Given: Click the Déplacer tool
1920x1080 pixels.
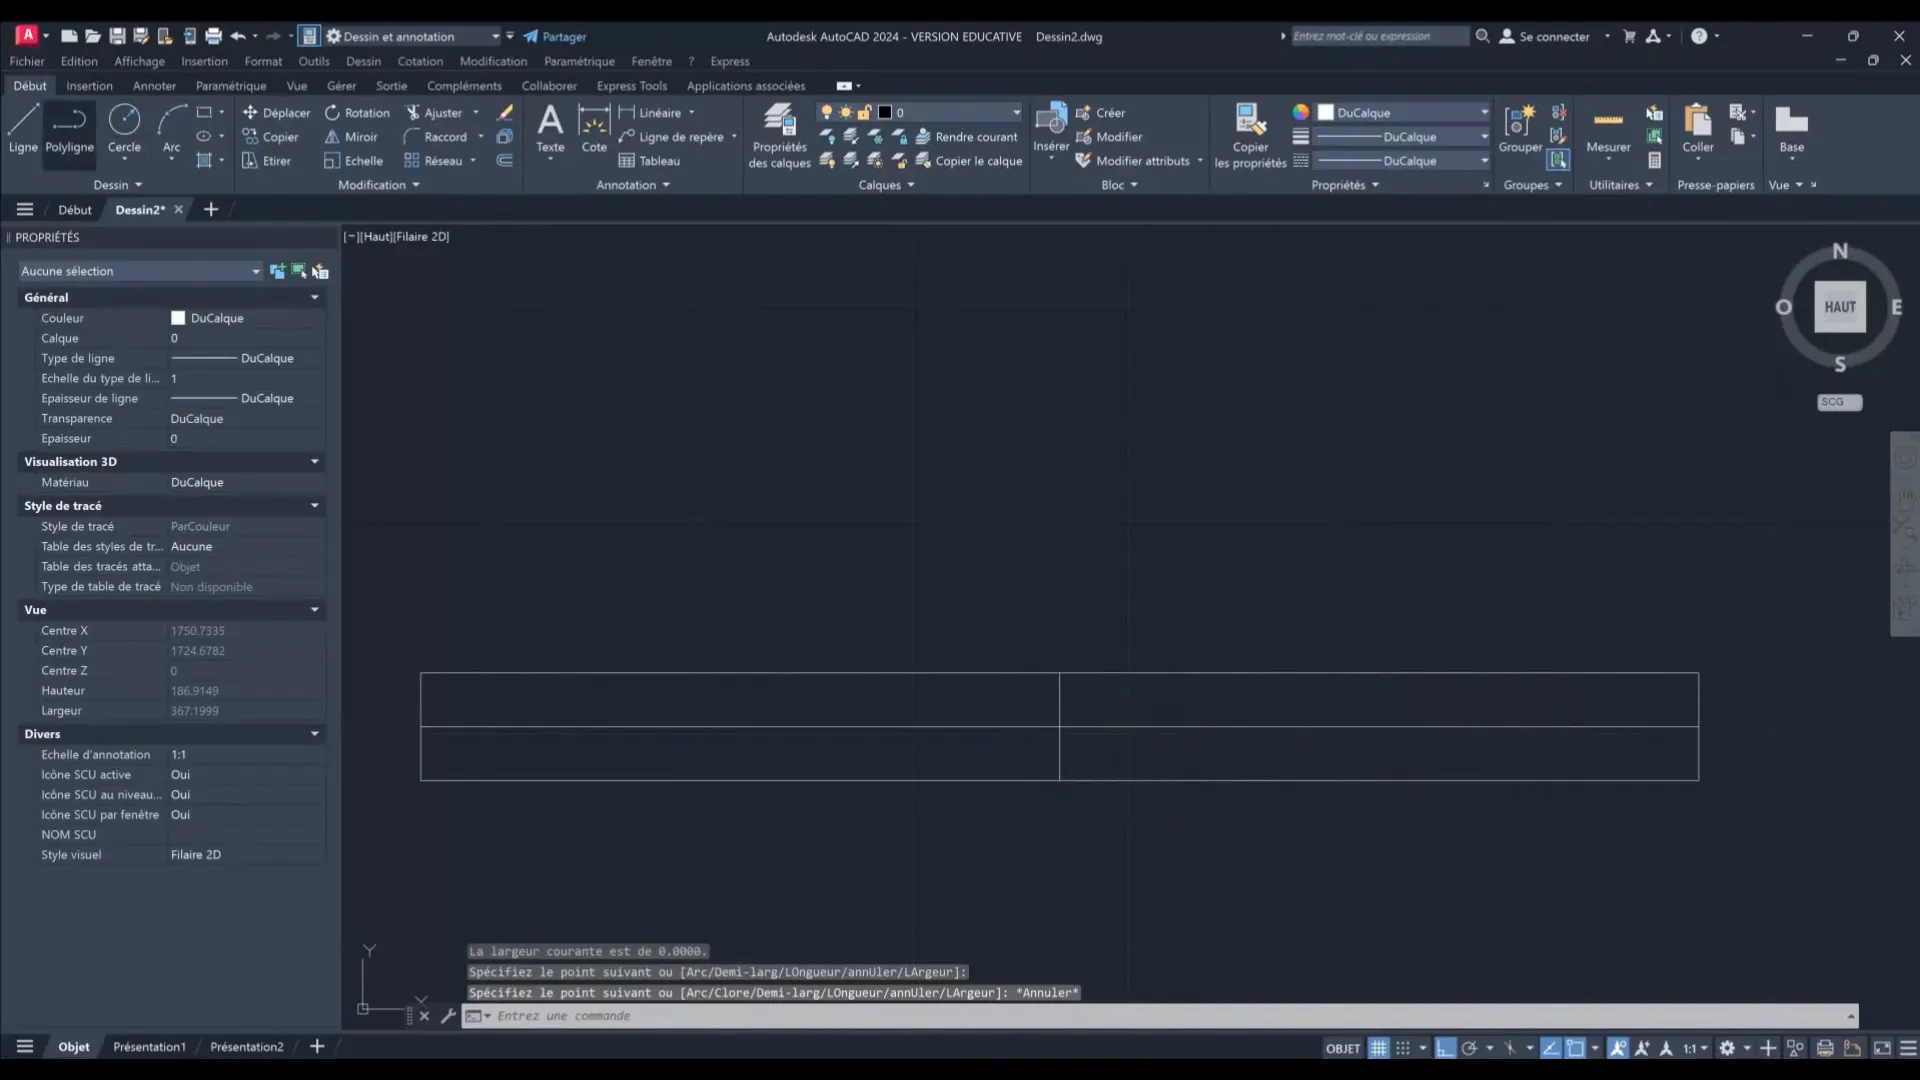Looking at the screenshot, I should (276, 113).
